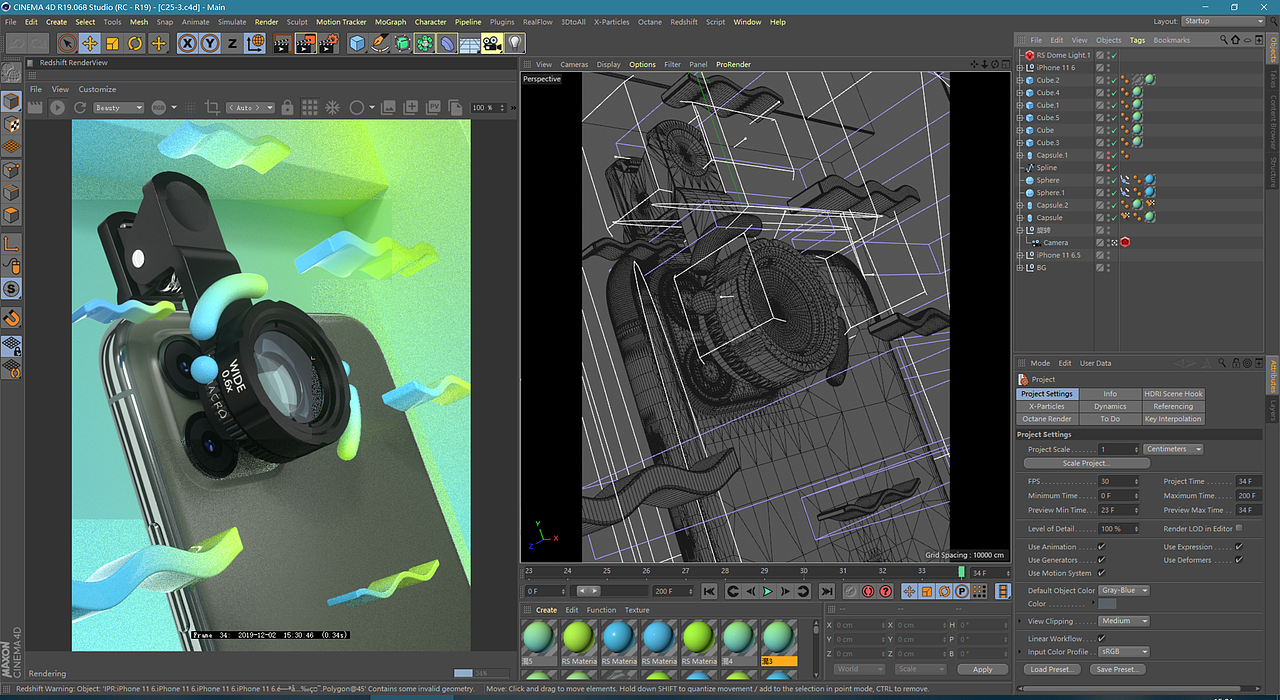Screen dimensions: 1280x700
Task: Go to the start of the animation
Action: pos(709,591)
